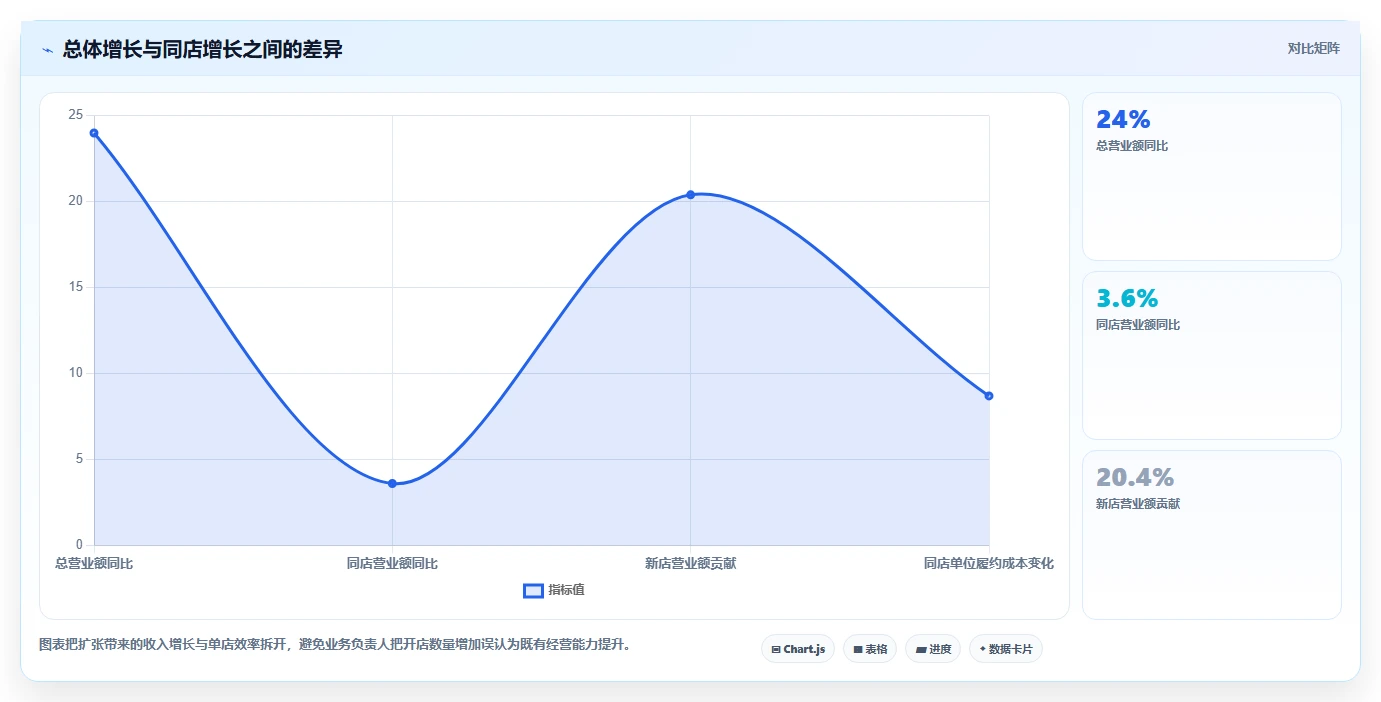Click the y-axis value 25
This screenshot has height=702, width=1381.
[x=75, y=115]
